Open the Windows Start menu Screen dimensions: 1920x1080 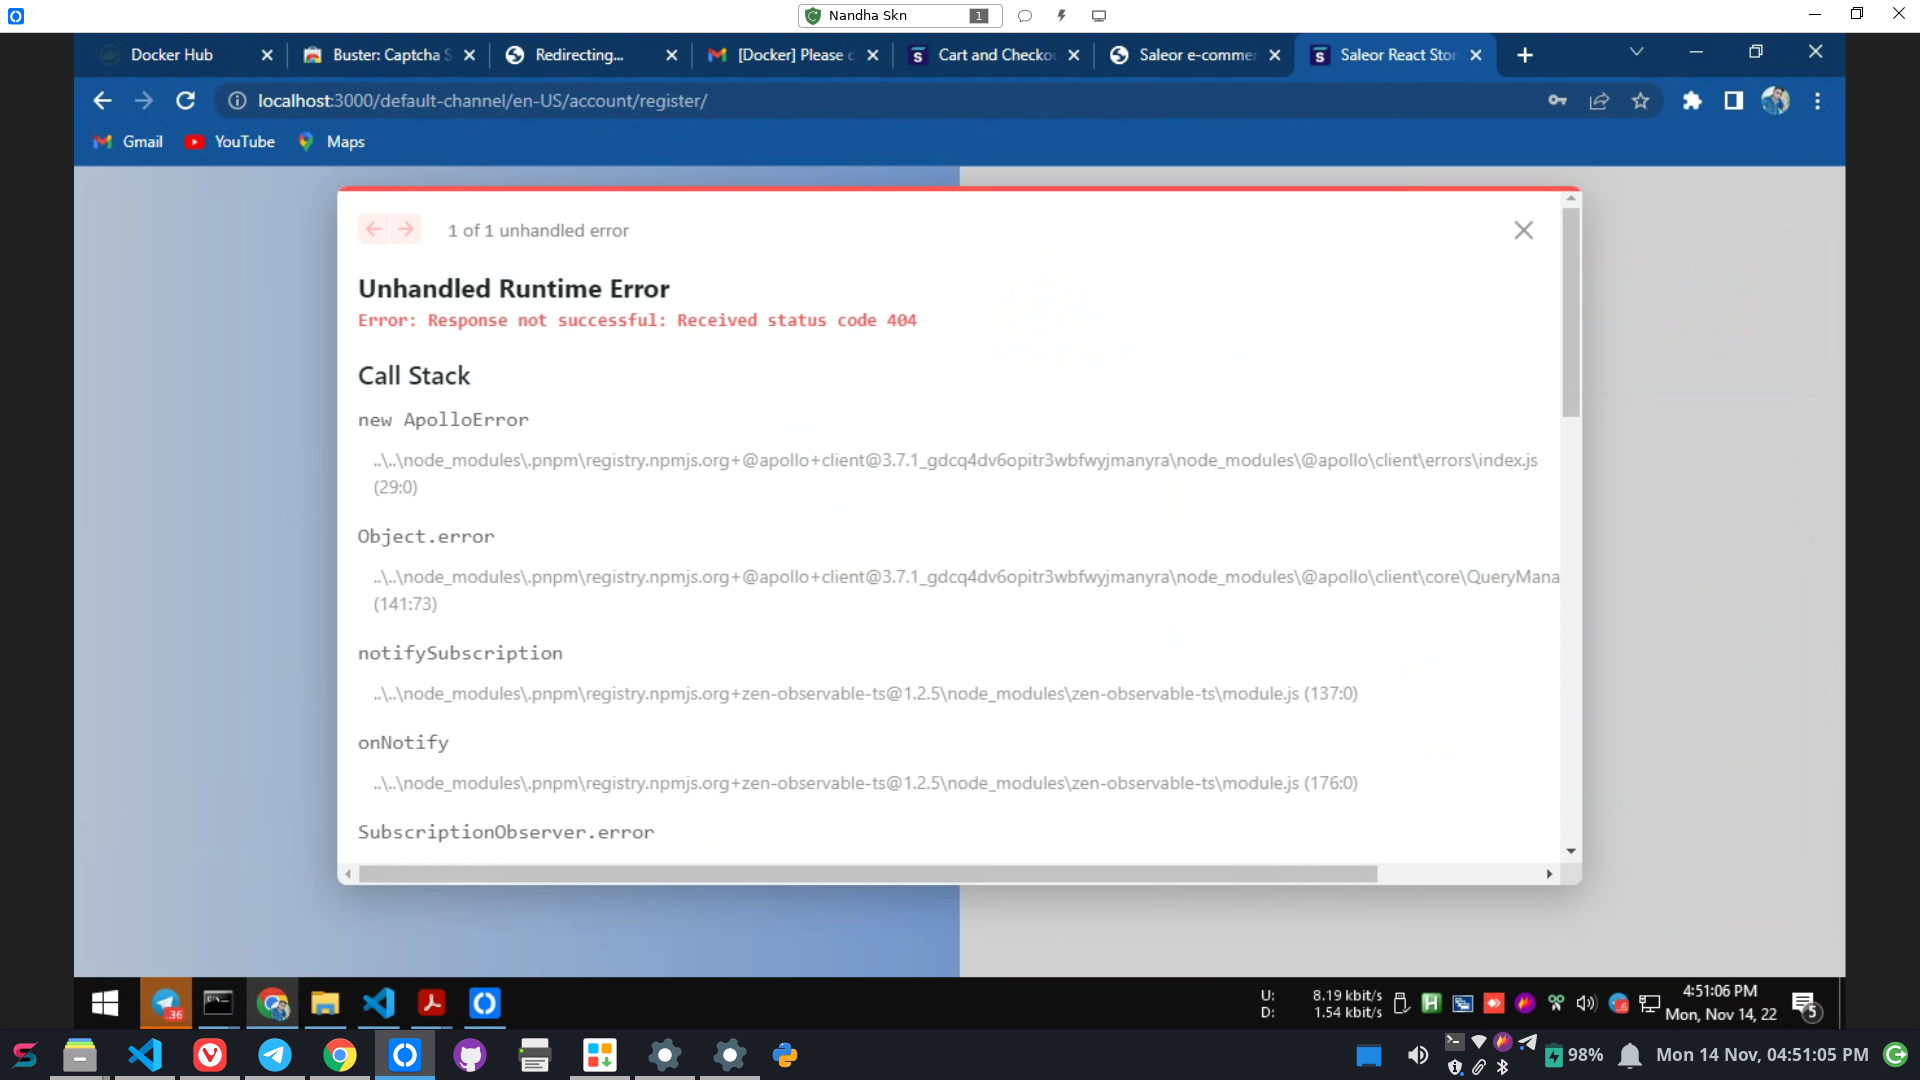pyautogui.click(x=104, y=1003)
